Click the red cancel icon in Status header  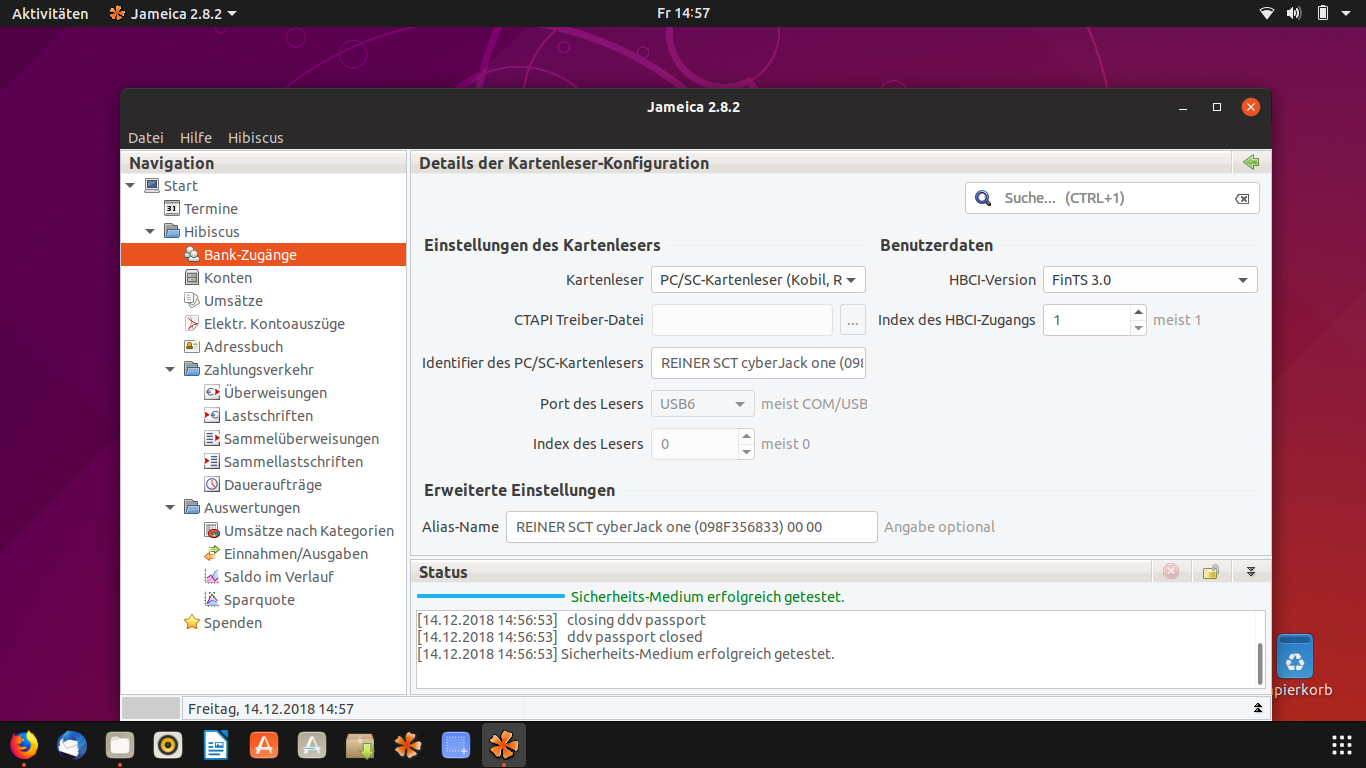[x=1171, y=571]
